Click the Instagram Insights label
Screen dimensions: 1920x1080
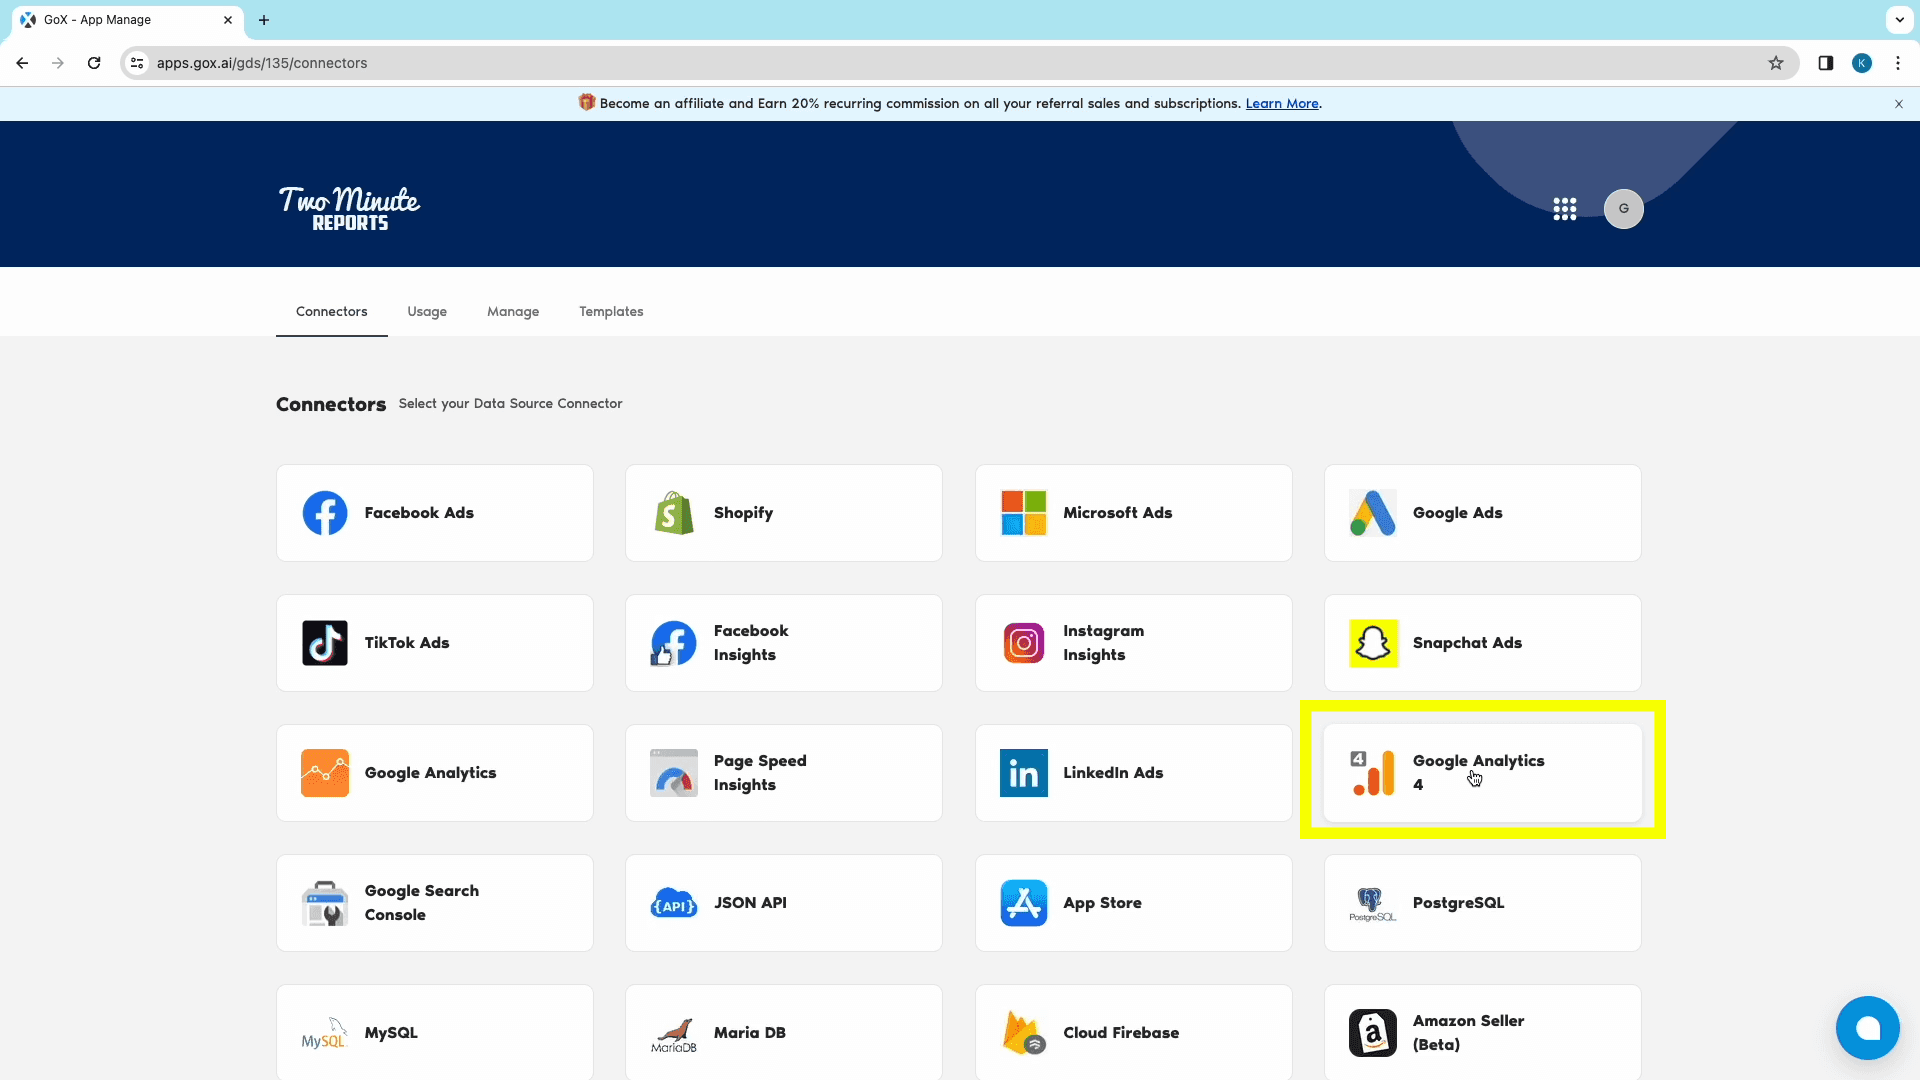(x=1103, y=643)
